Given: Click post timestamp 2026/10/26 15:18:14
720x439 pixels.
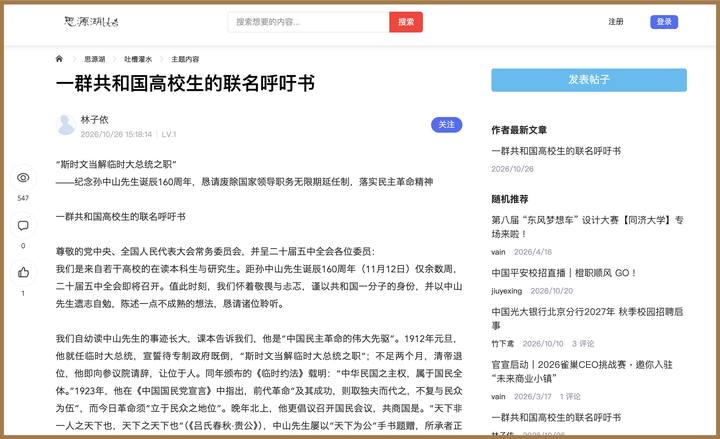Looking at the screenshot, I should pyautogui.click(x=116, y=134).
